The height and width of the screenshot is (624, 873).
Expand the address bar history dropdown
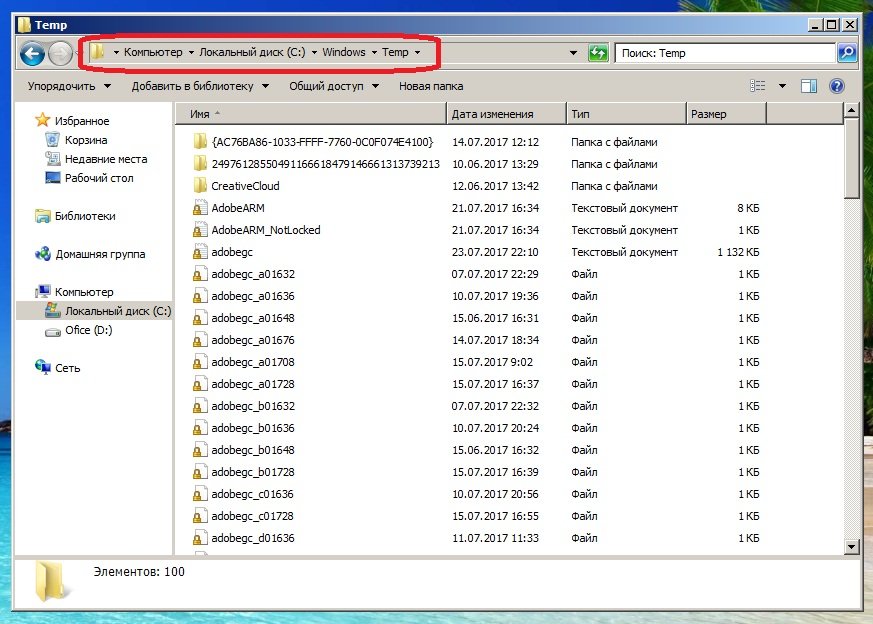[573, 53]
